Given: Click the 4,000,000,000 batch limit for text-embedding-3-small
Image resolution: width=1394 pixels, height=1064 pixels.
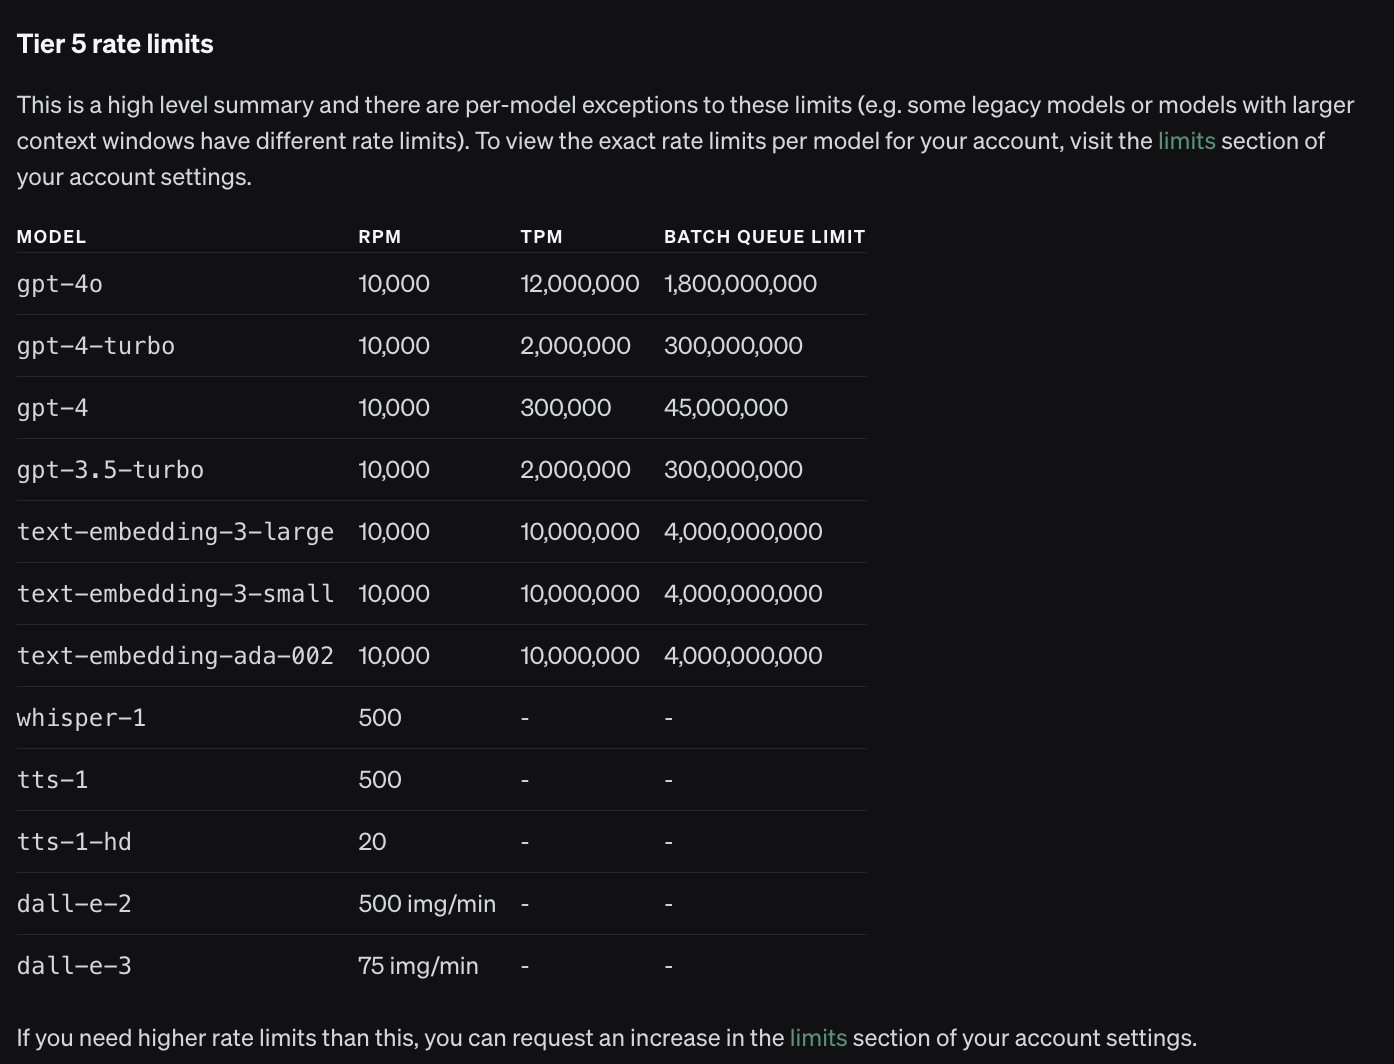Looking at the screenshot, I should [x=743, y=594].
